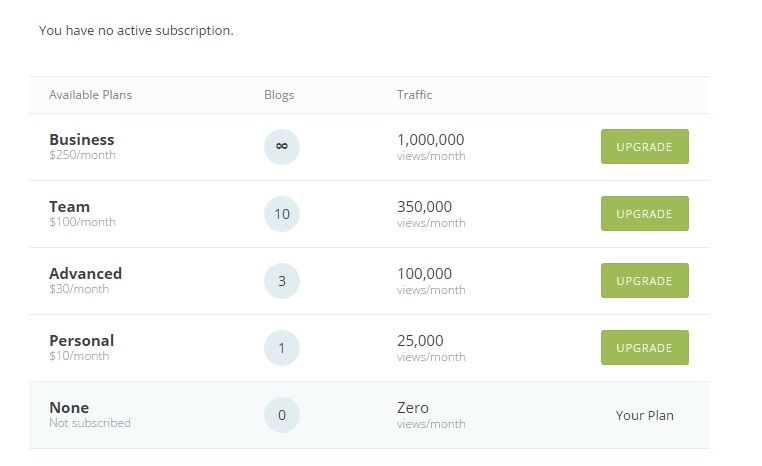
Task: Upgrade to the Business plan
Action: [x=644, y=146]
